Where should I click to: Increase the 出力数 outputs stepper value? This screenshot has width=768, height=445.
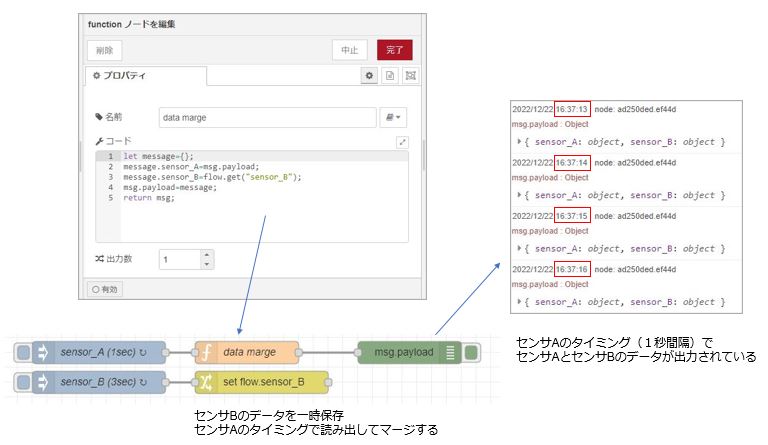(x=206, y=254)
